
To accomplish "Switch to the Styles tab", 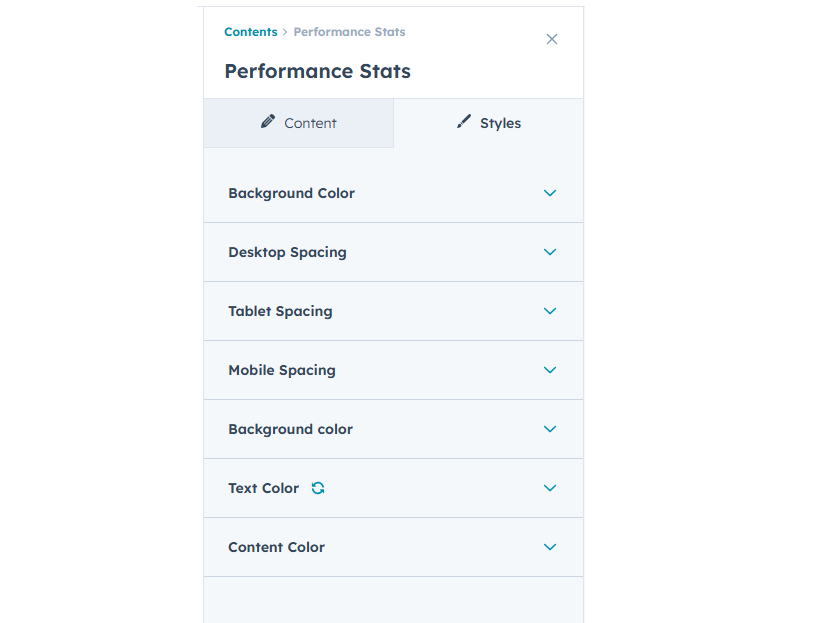I will click(489, 123).
